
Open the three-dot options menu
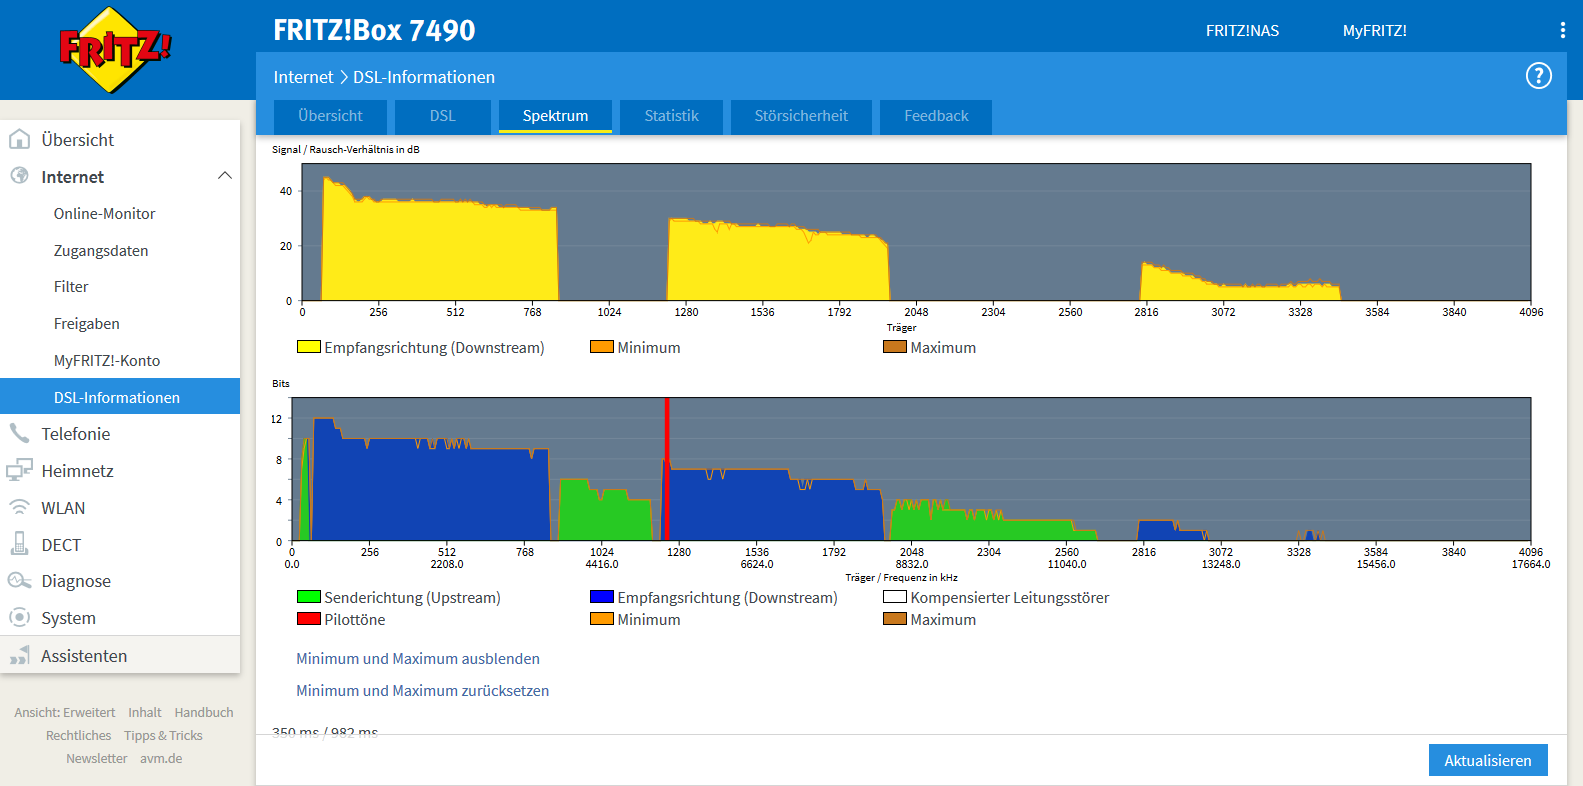pyautogui.click(x=1562, y=30)
